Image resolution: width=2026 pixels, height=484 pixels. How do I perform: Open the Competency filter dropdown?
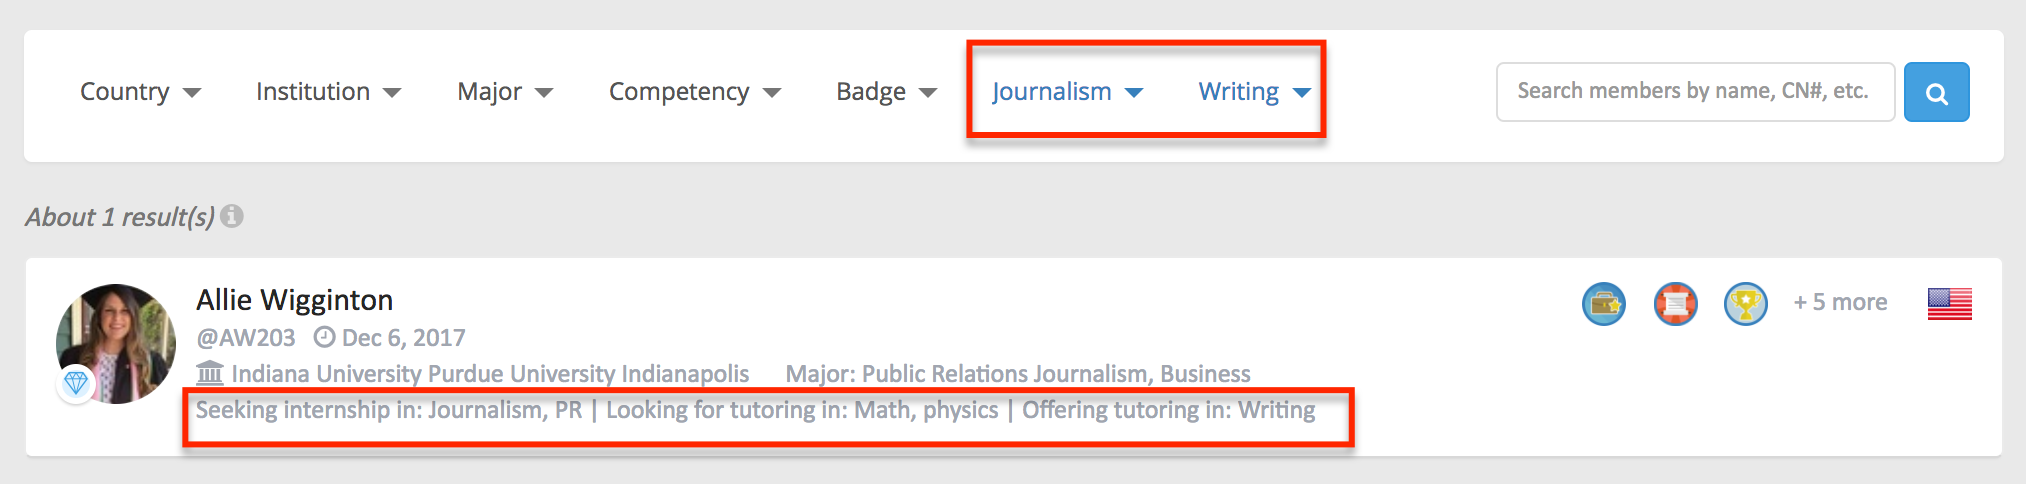(x=695, y=92)
